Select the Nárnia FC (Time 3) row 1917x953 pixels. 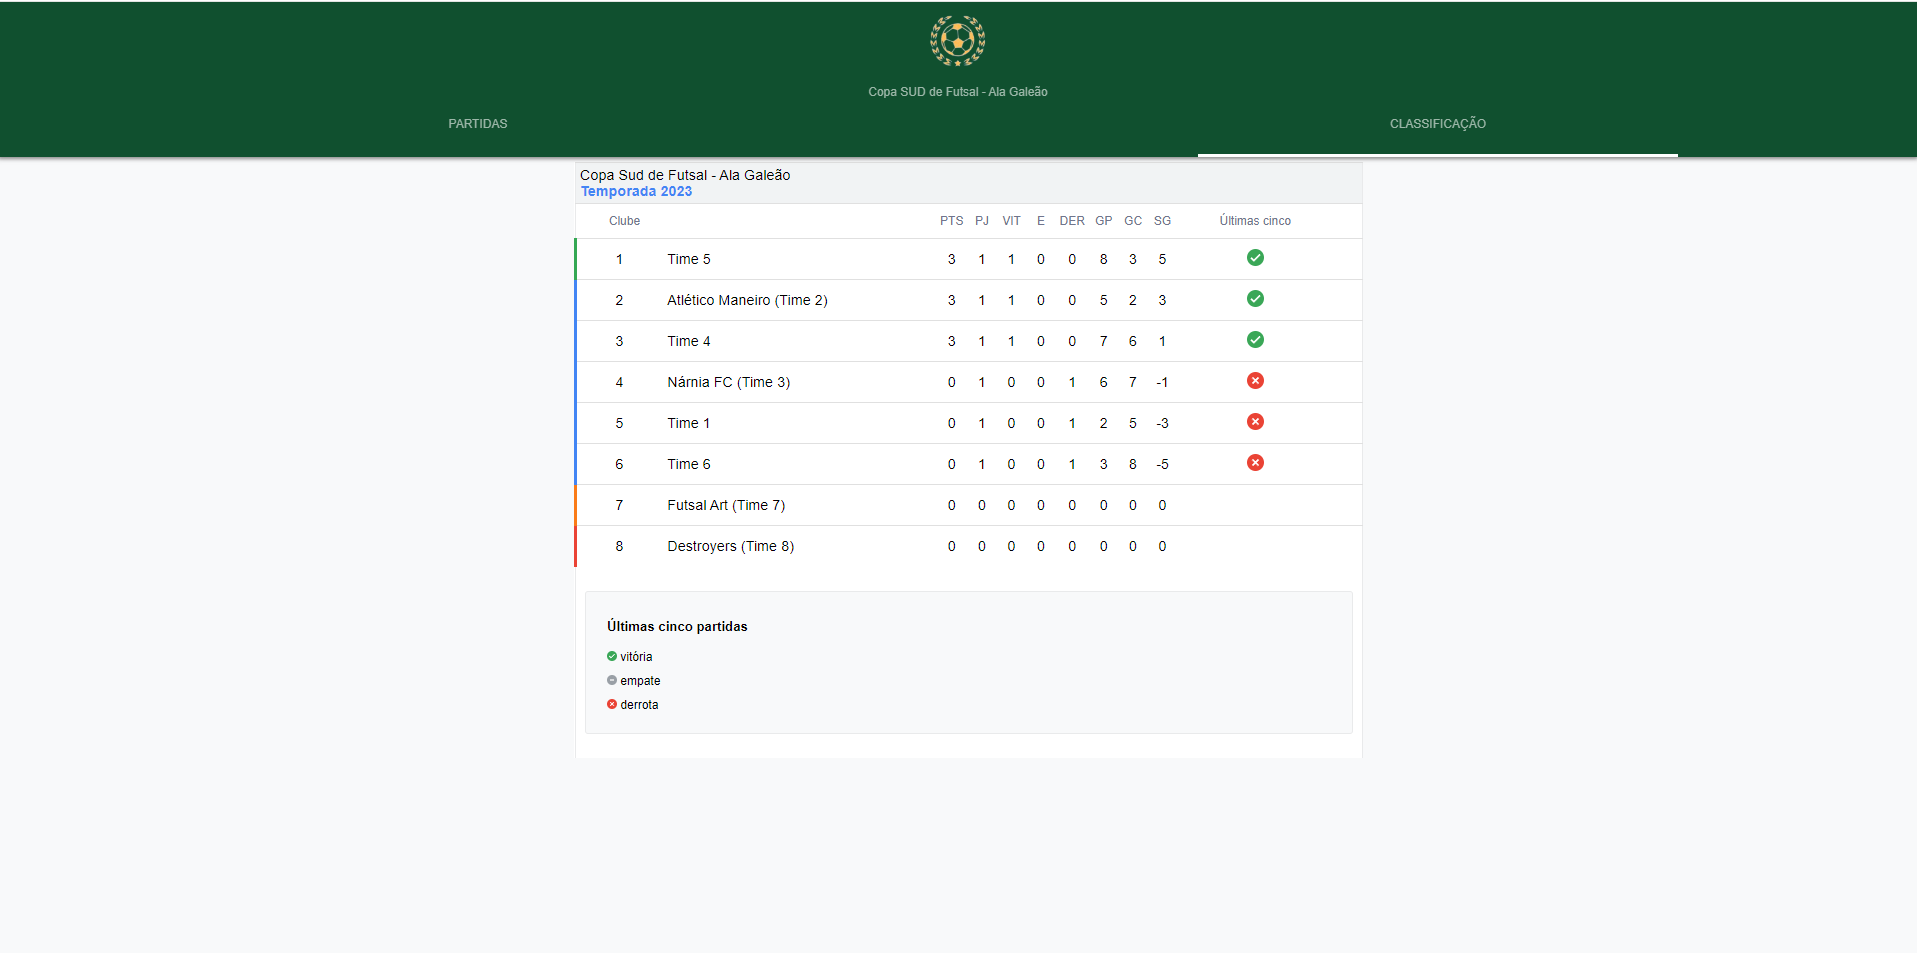click(728, 383)
